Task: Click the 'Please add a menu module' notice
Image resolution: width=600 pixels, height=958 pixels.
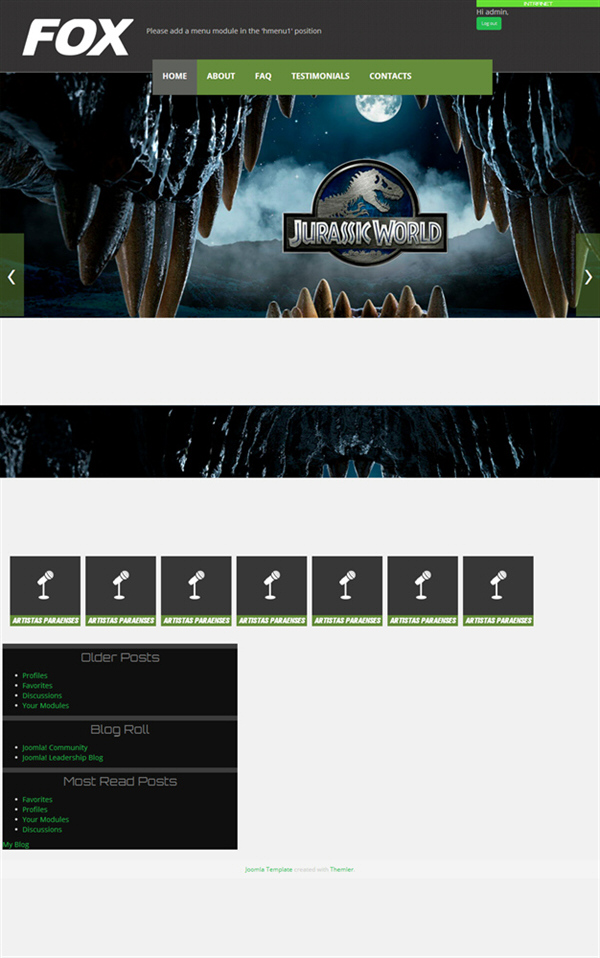Action: 233,31
